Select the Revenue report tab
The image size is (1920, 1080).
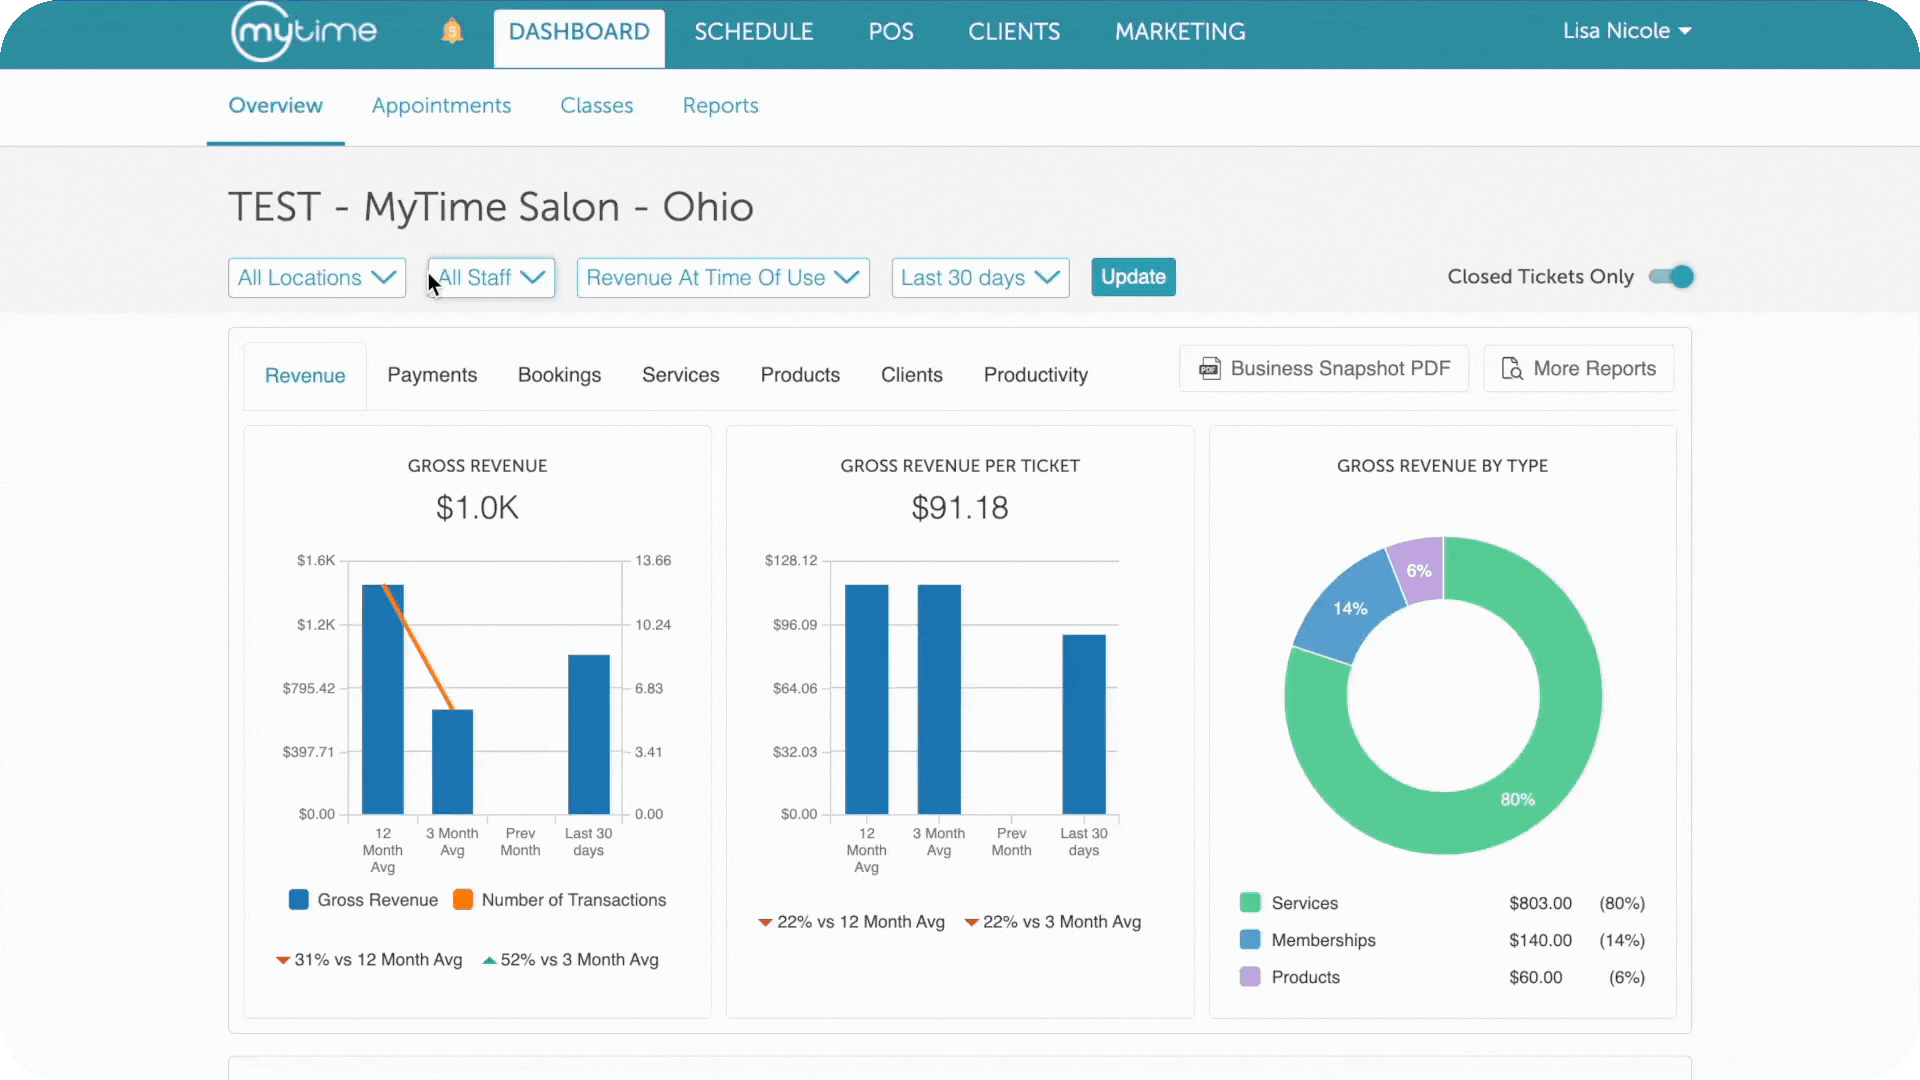pos(305,376)
